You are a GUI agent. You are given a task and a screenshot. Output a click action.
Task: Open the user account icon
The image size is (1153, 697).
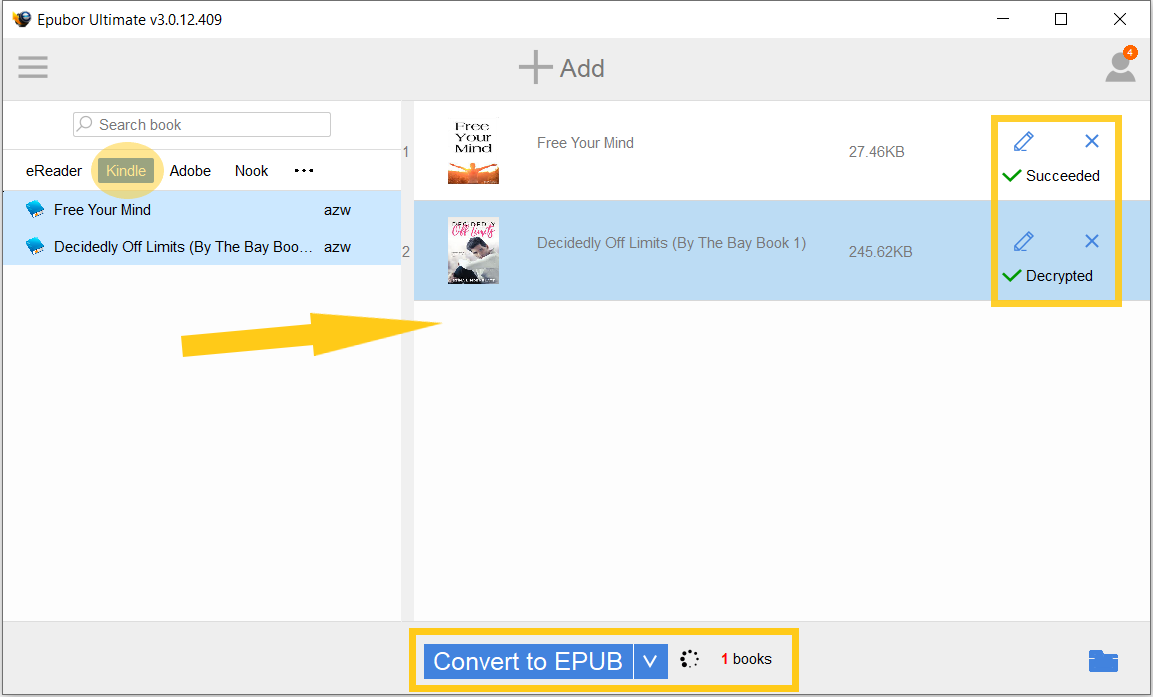[1120, 67]
